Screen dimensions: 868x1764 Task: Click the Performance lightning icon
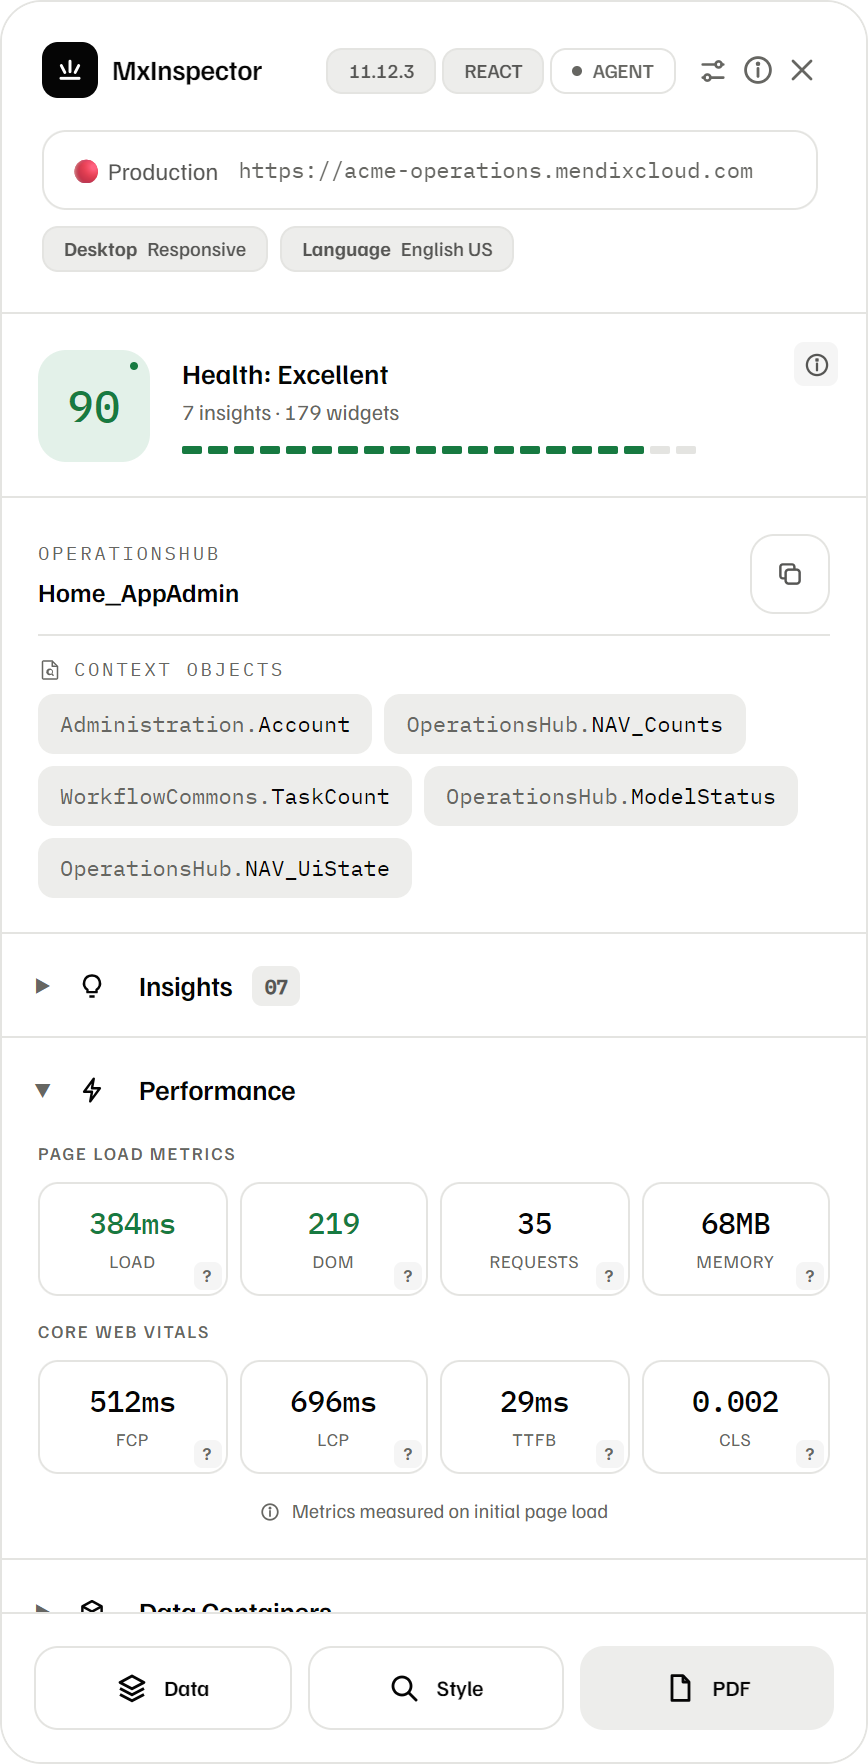click(92, 1090)
